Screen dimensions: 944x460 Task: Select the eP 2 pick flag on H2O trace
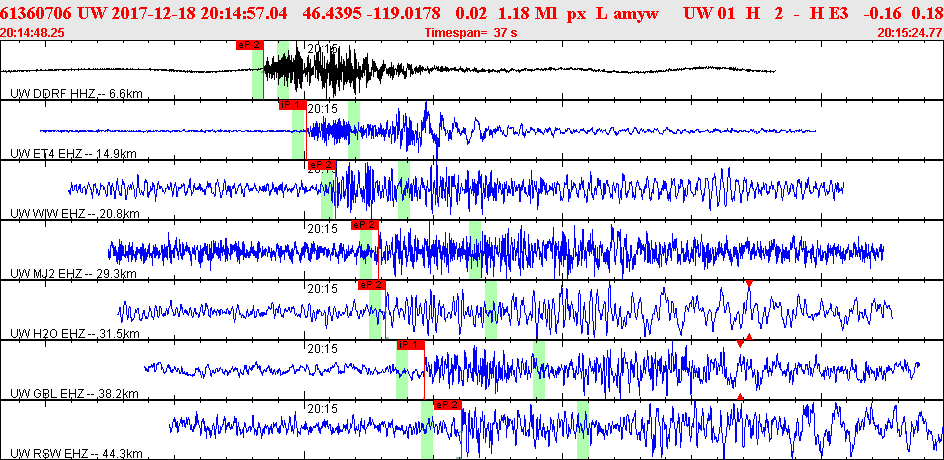pos(371,285)
